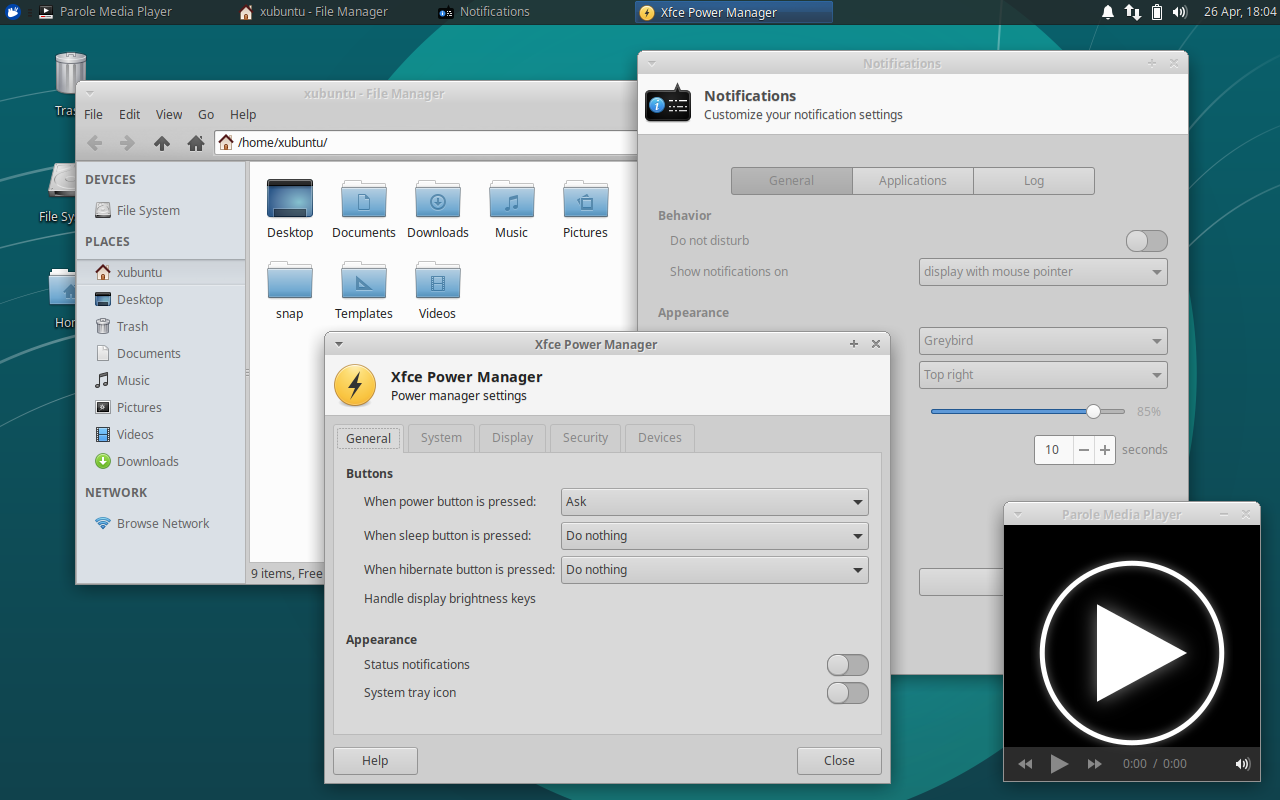The image size is (1280, 800).
Task: Open the Applications tab in Notifications
Action: [x=912, y=180]
